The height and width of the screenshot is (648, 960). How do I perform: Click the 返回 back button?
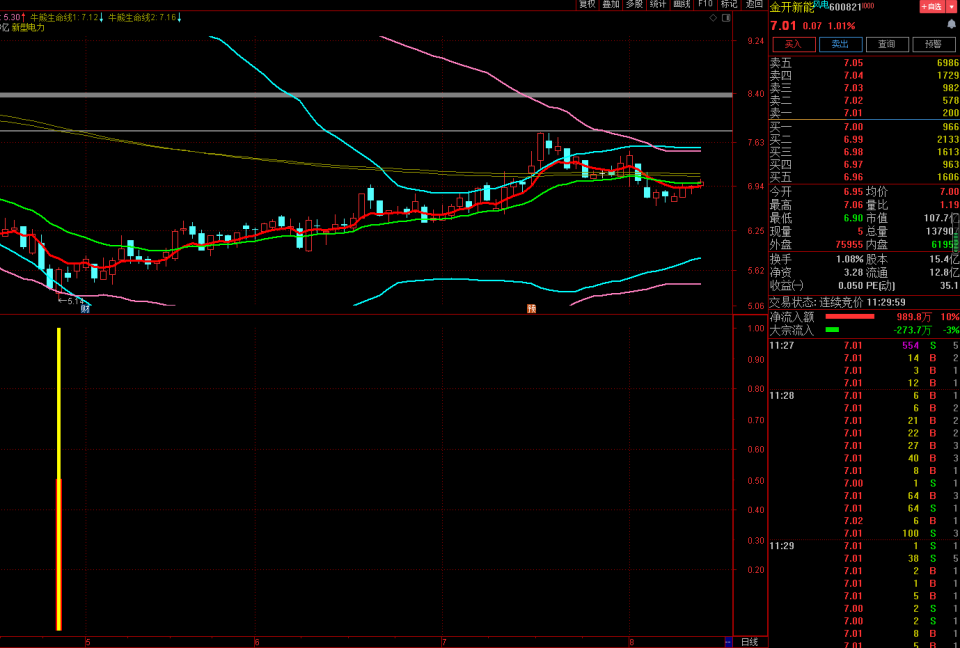click(754, 4)
